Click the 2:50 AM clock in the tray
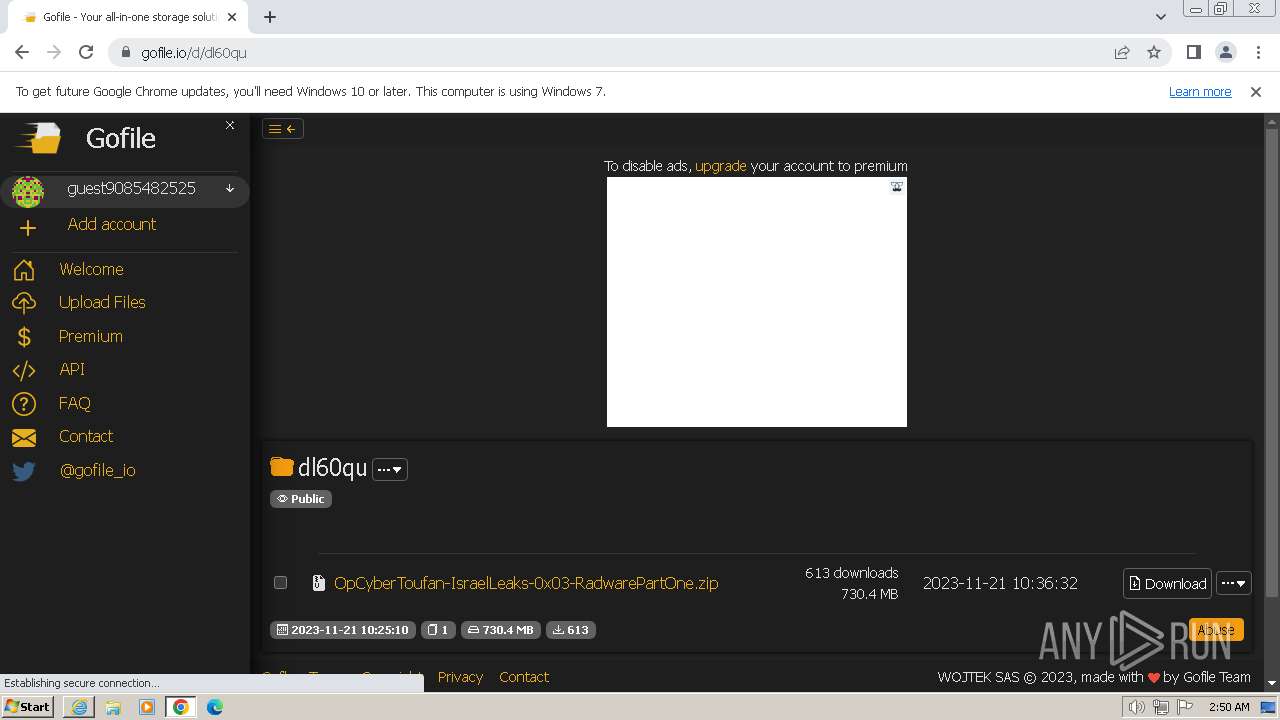Screen dimensions: 1280x720 pyautogui.click(x=1229, y=707)
